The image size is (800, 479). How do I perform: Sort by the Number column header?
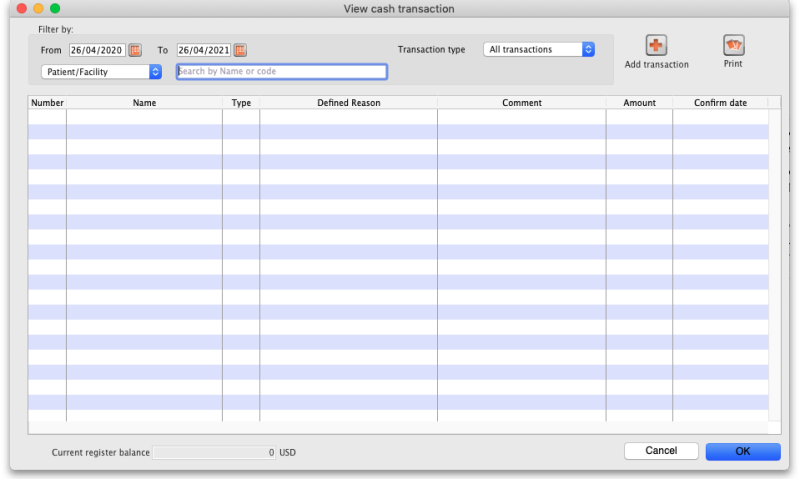click(x=47, y=103)
